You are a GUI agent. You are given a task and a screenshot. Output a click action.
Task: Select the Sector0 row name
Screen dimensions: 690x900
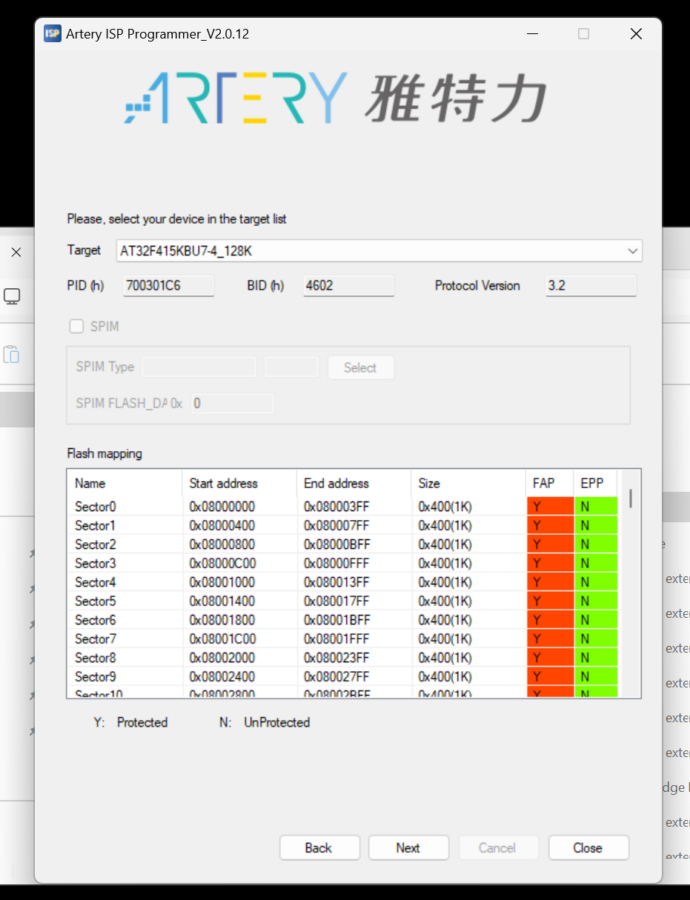coord(95,507)
